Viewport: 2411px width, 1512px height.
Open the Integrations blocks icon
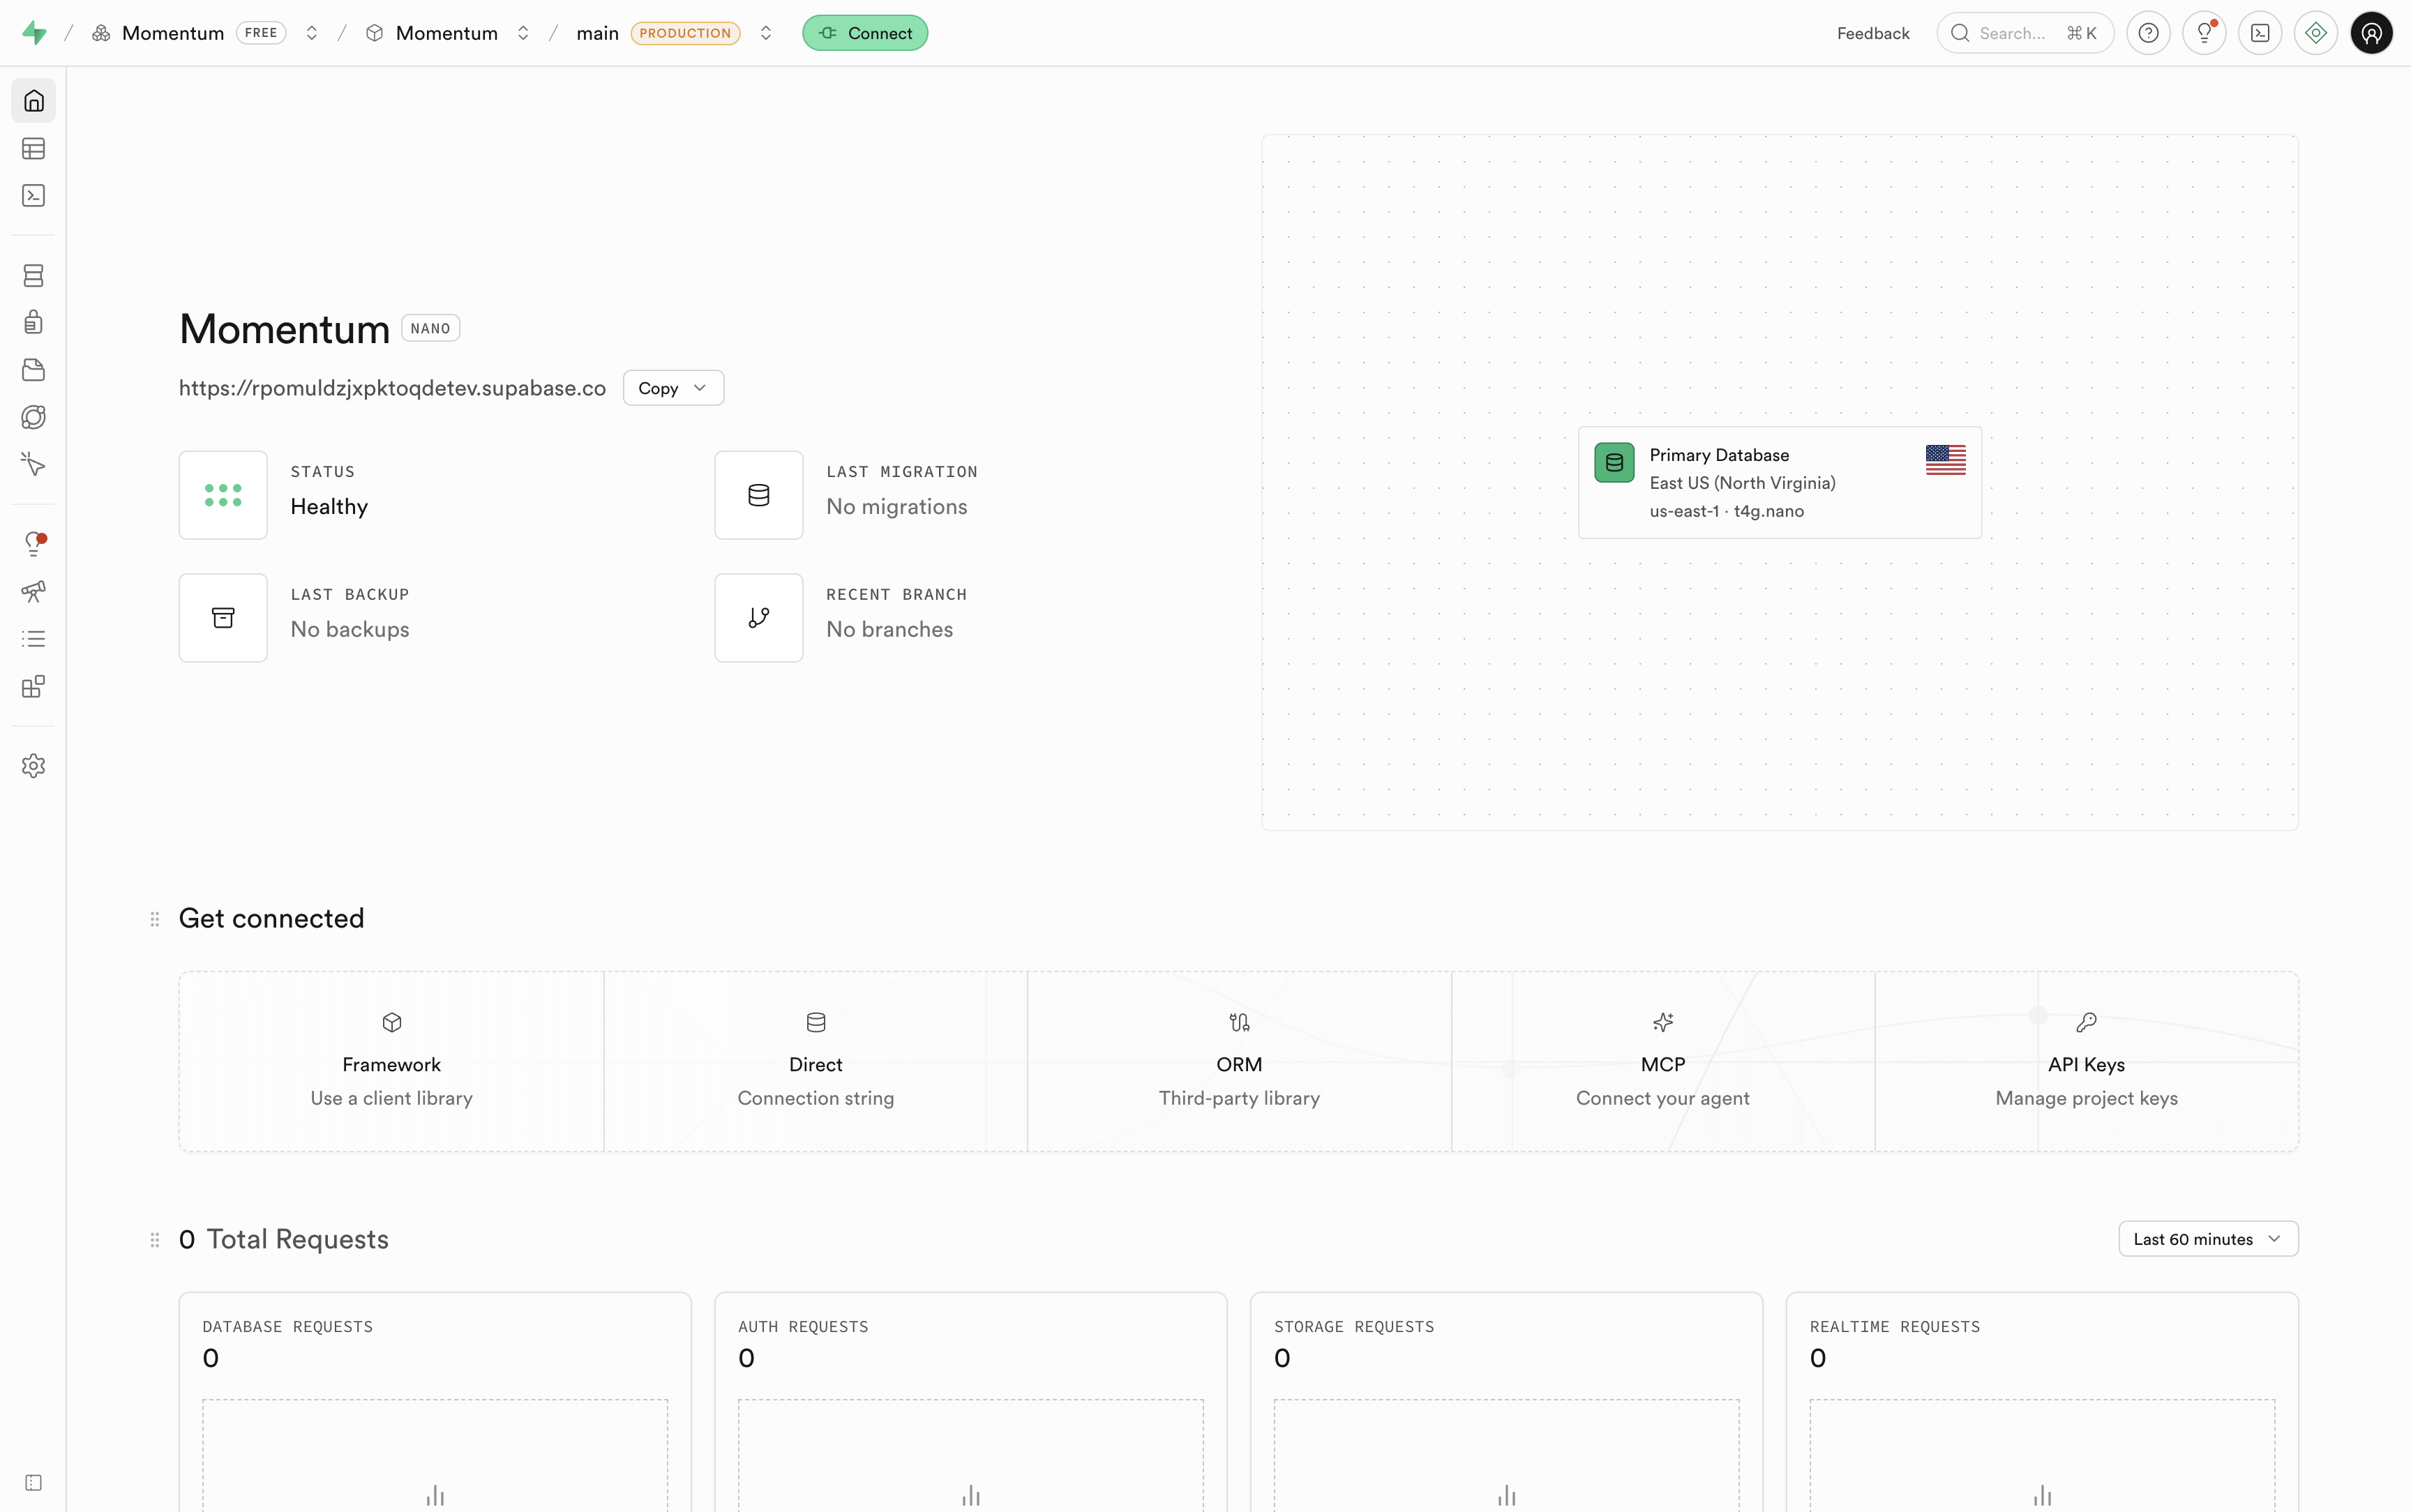coord(34,686)
